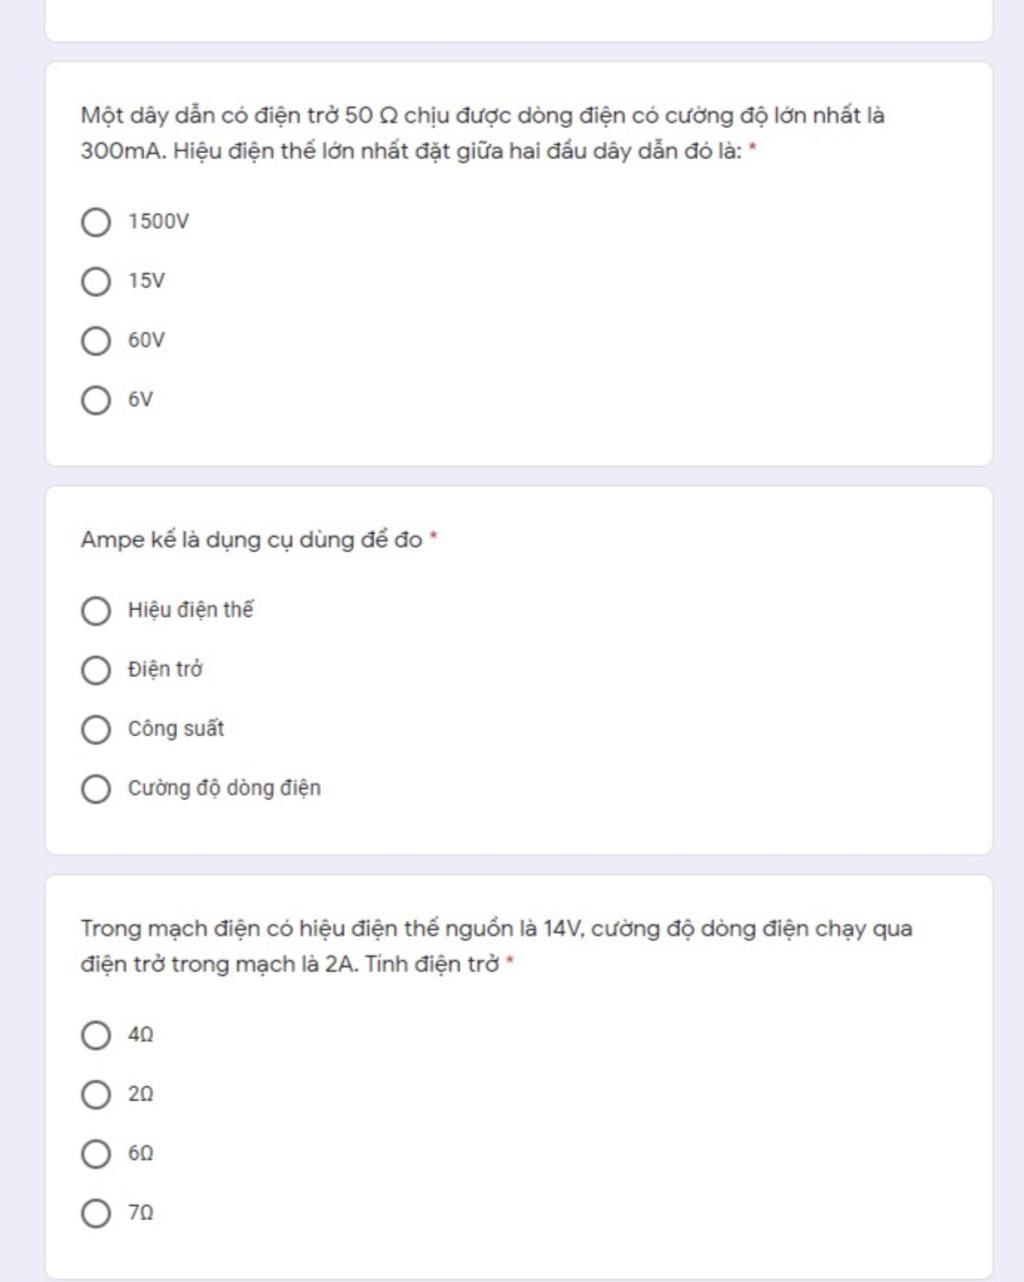The width and height of the screenshot is (1024, 1282).
Task: Click the 7Ω label text
Action: (140, 1214)
